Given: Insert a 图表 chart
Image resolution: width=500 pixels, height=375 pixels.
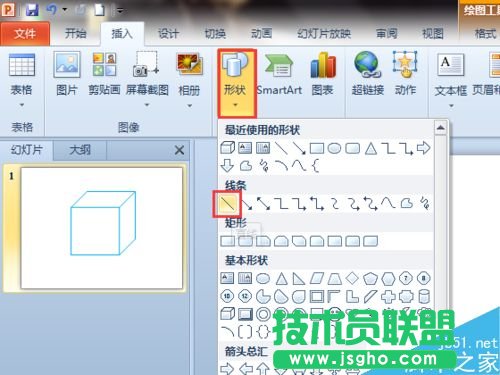Looking at the screenshot, I should pos(322,74).
